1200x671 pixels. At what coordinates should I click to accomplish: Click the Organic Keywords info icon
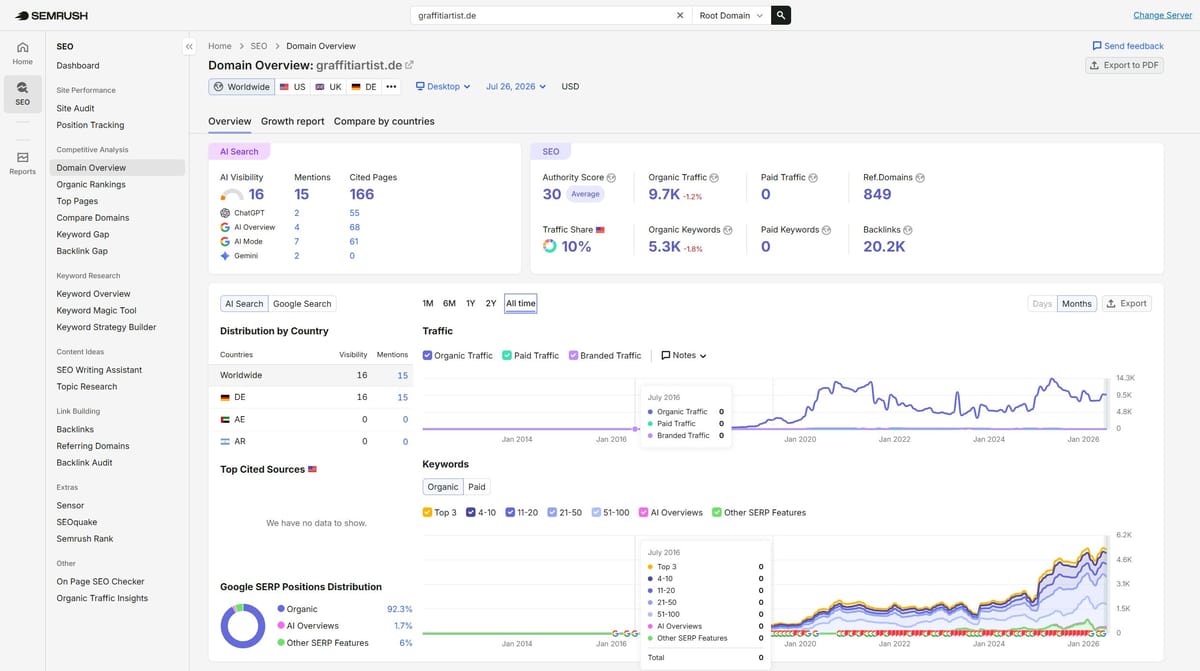click(x=728, y=230)
